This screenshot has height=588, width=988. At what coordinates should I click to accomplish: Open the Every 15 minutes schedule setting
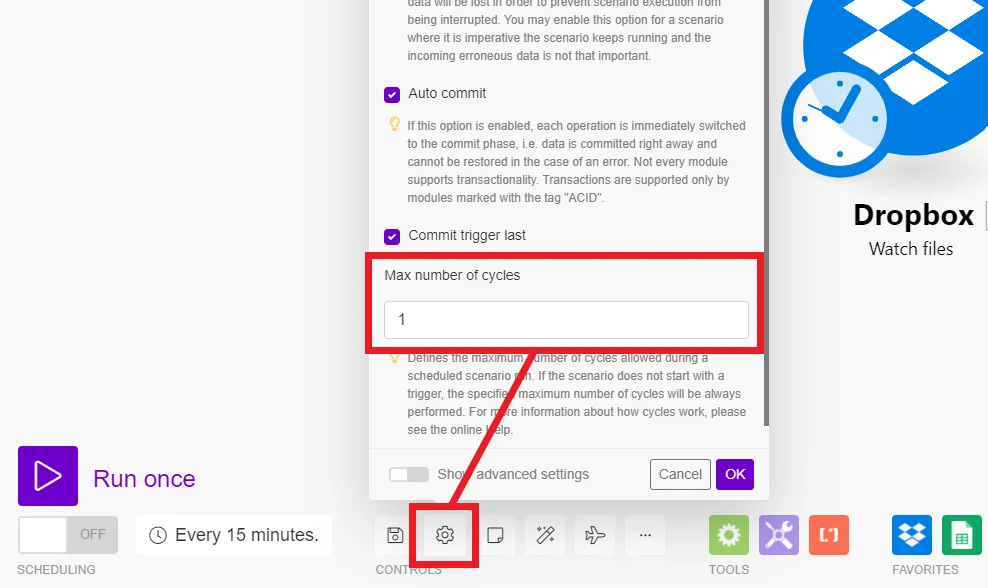coord(234,535)
